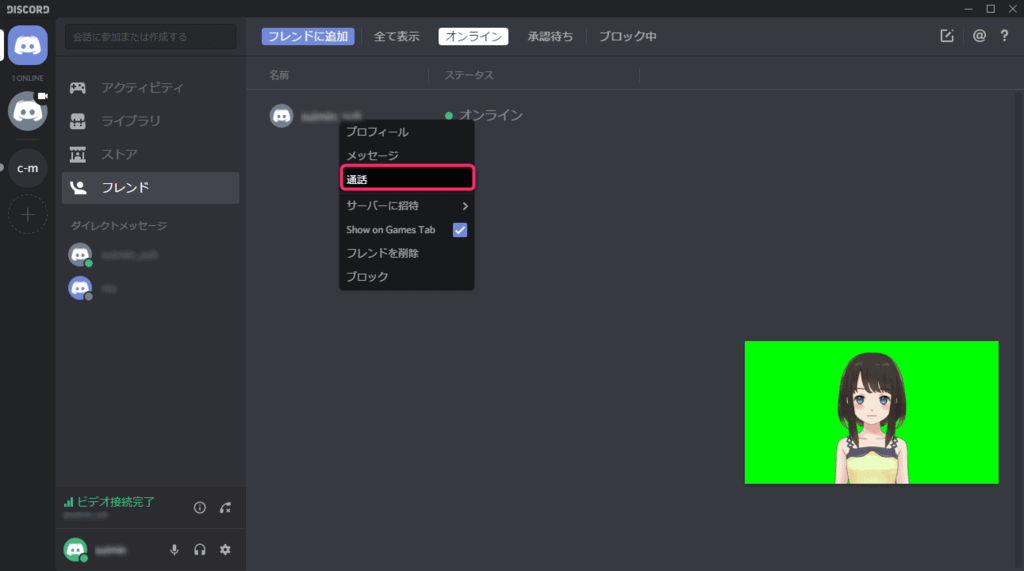Click the library icon
This screenshot has height=571, width=1024.
78,121
